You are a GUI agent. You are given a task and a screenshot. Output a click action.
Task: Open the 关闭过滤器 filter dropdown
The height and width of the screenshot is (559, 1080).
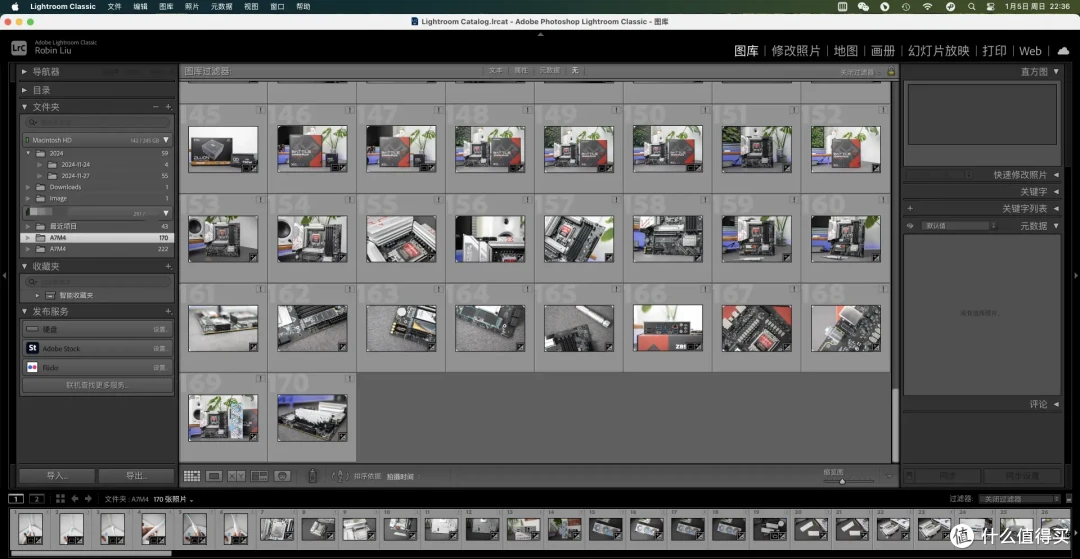[x=1017, y=499]
